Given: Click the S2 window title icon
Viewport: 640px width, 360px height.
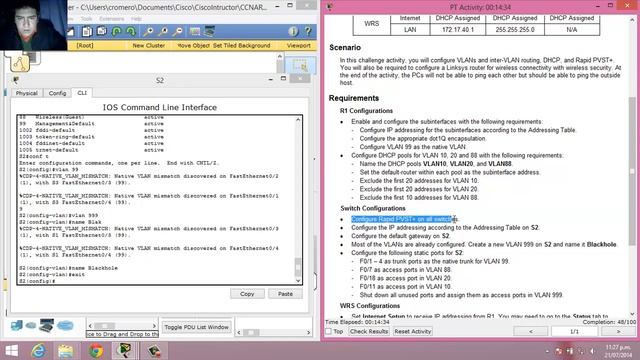Looking at the screenshot, I should [x=16, y=80].
